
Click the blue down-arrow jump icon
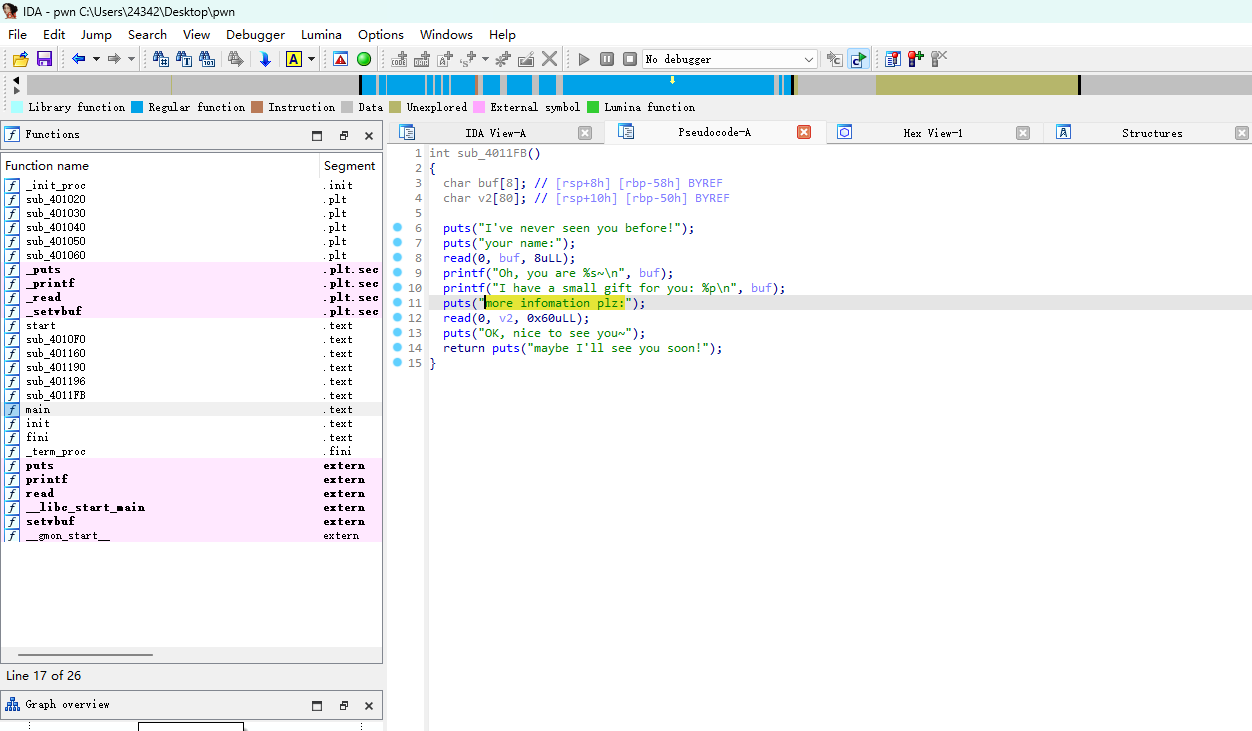click(x=265, y=59)
